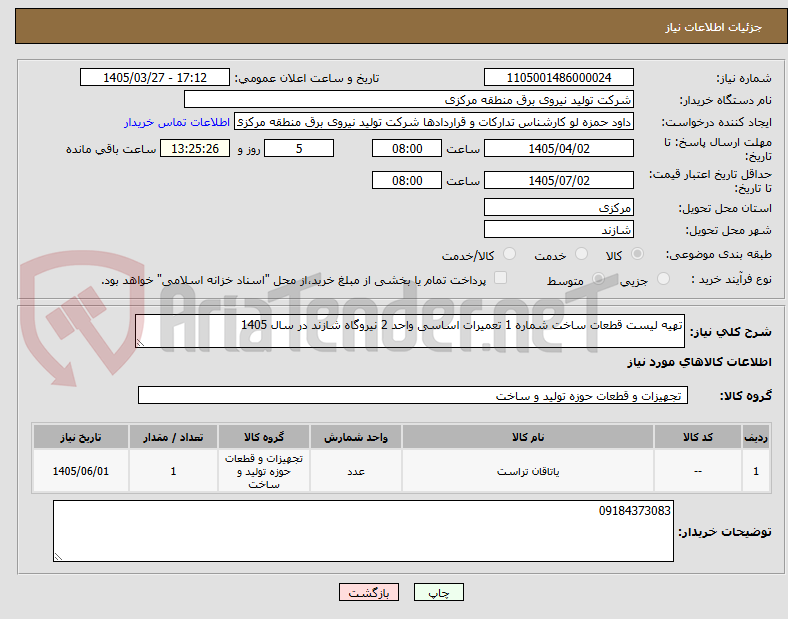
Task: Click the ردیف column header
Action: click(756, 437)
